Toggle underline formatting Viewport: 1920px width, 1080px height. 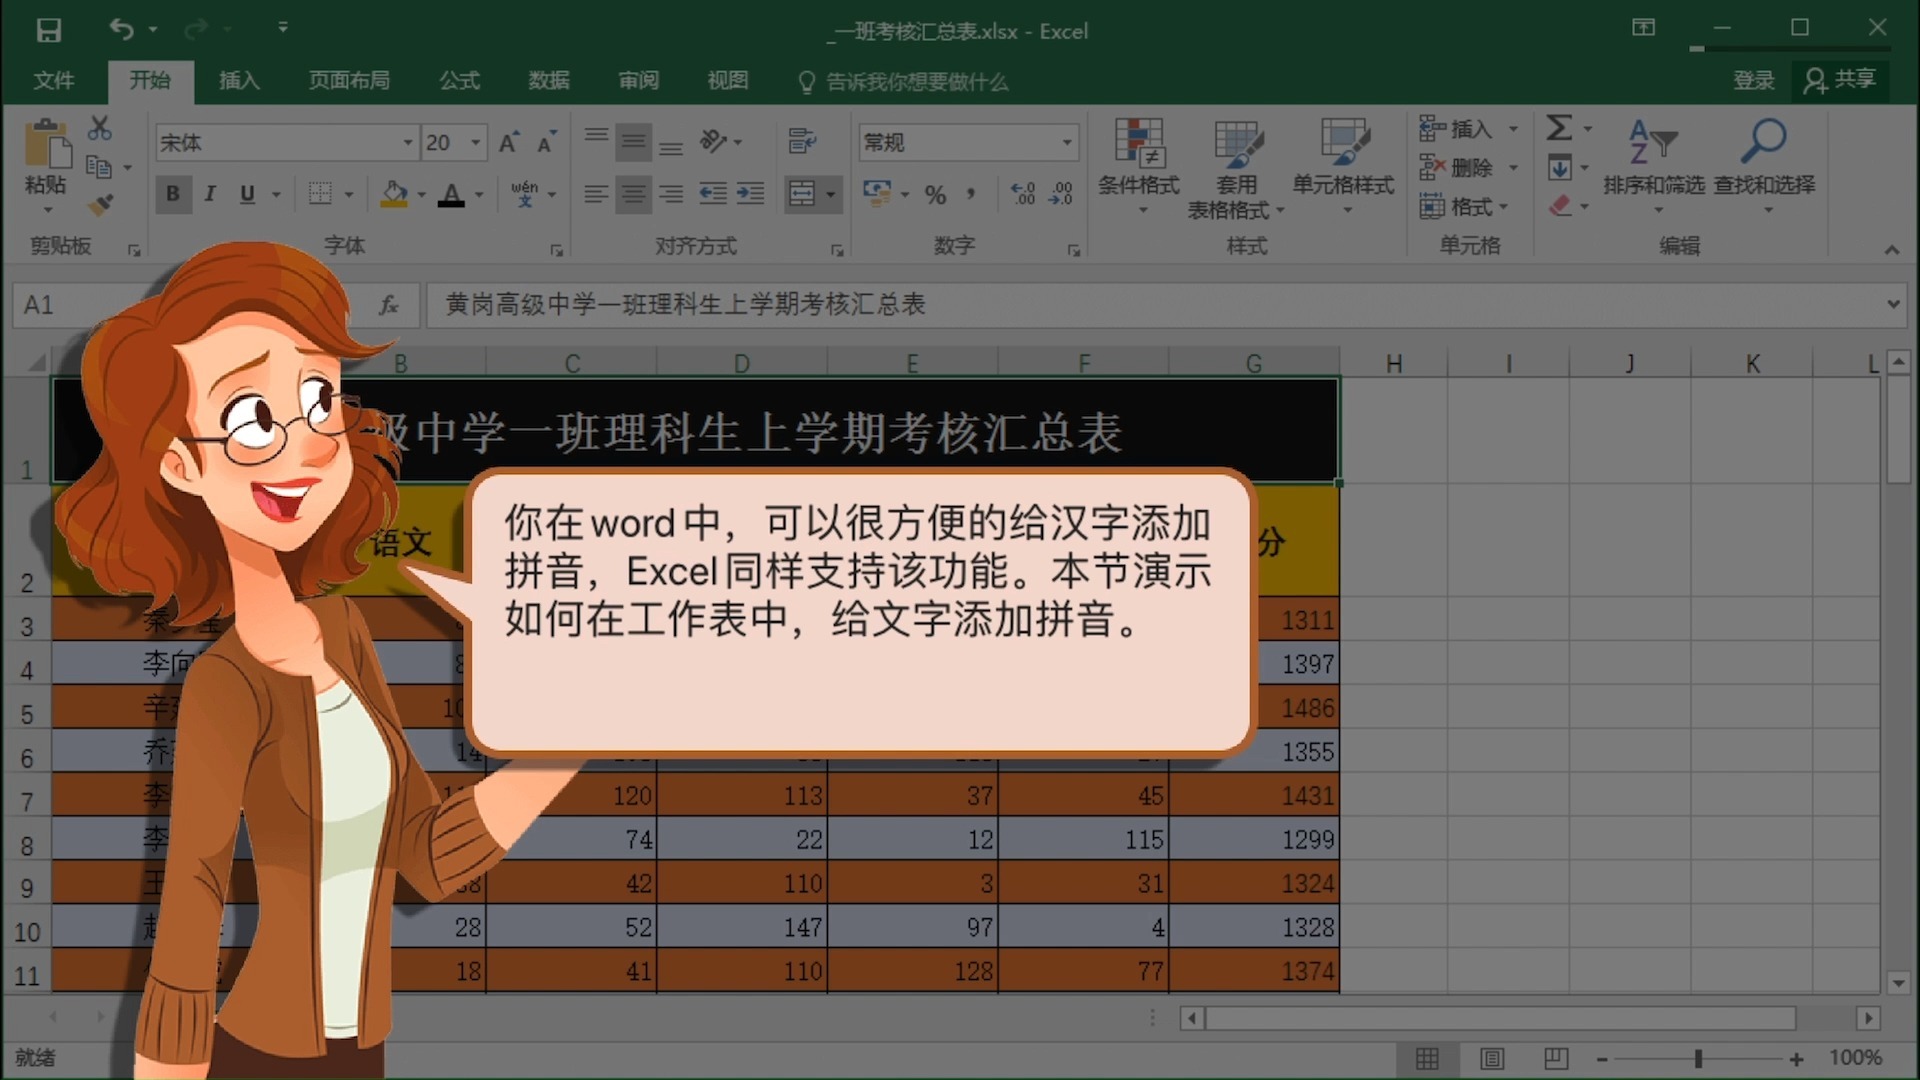click(246, 194)
